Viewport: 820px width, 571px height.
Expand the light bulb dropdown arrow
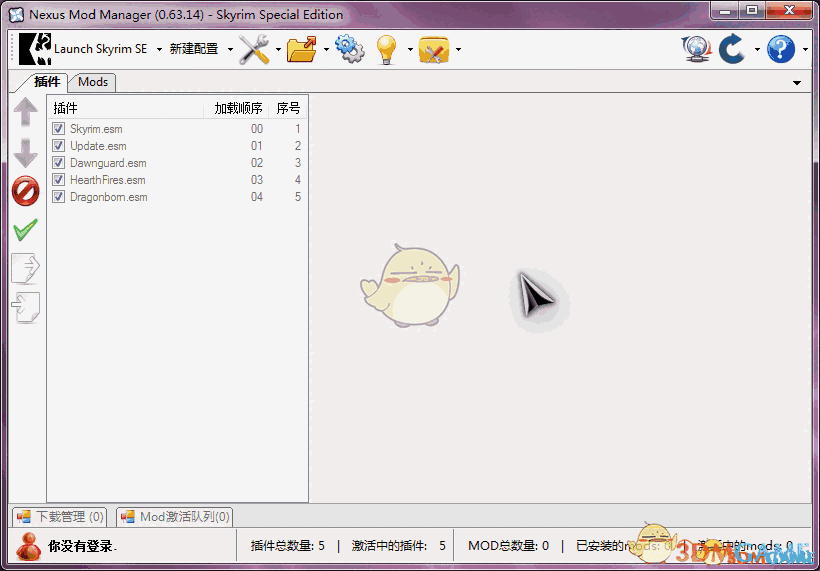pyautogui.click(x=410, y=50)
